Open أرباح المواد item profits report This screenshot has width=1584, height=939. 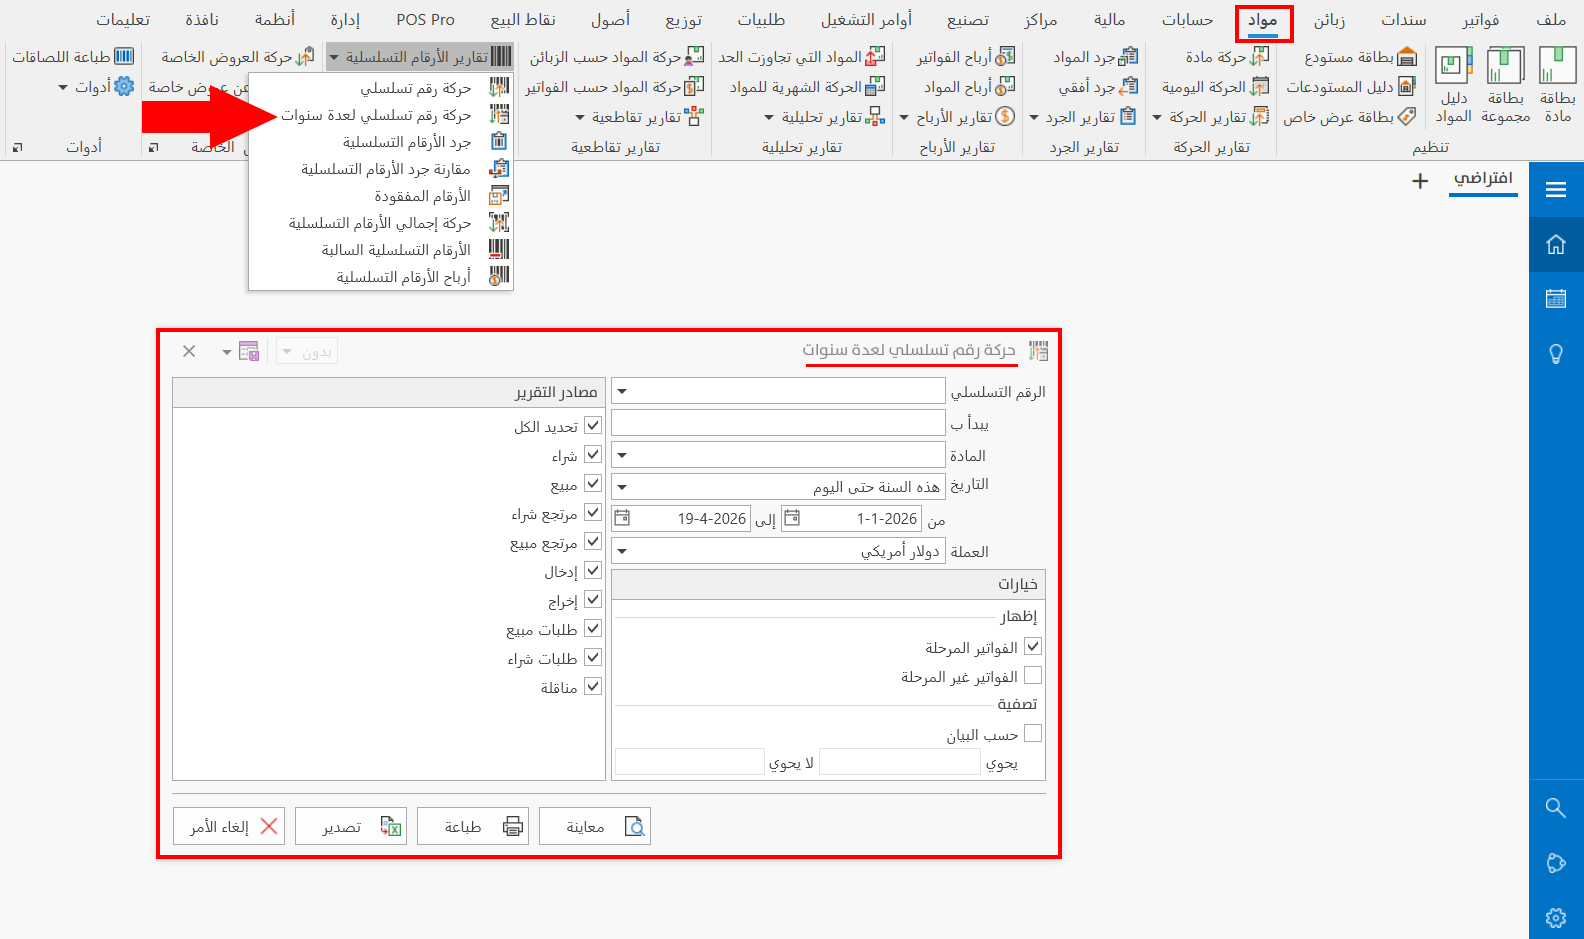point(969,87)
